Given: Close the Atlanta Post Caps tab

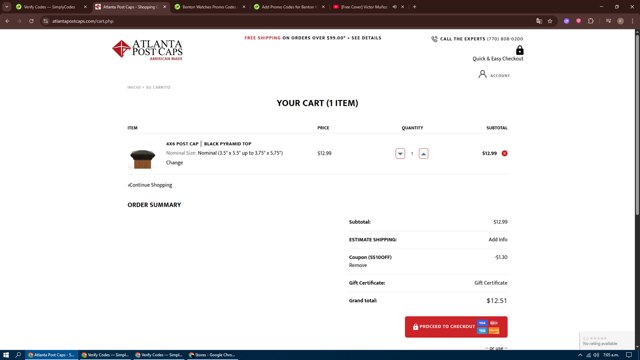Looking at the screenshot, I should coord(164,7).
